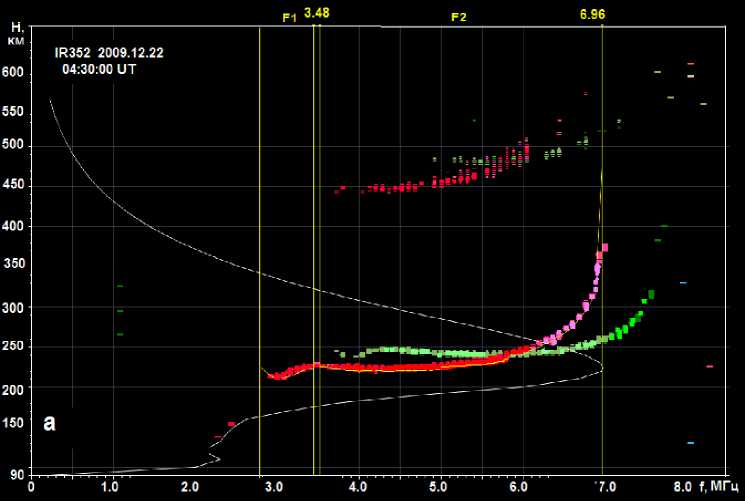Select the F1 layer label
745x501 pixels.
coord(289,18)
